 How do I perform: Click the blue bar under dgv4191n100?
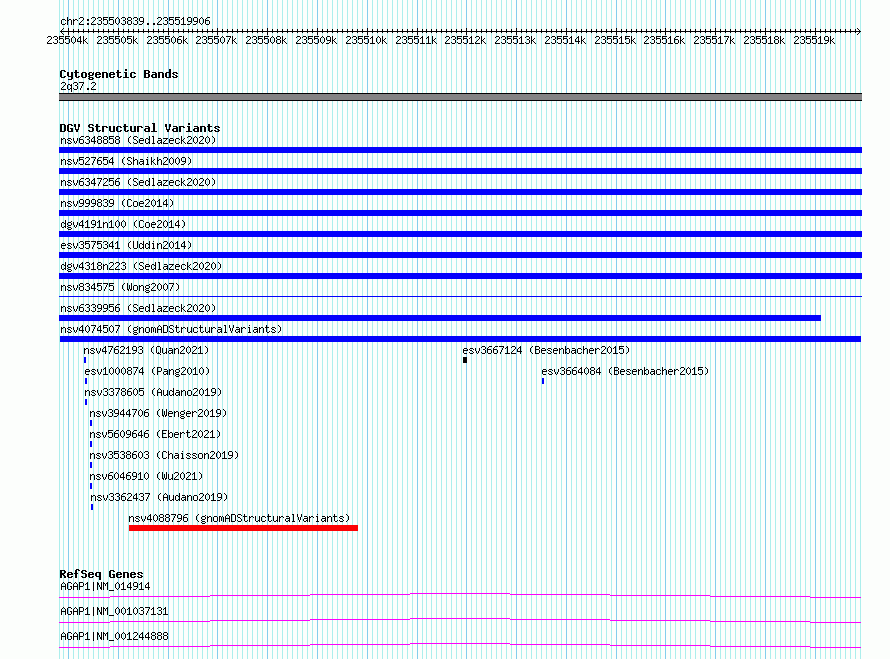[x=460, y=234]
